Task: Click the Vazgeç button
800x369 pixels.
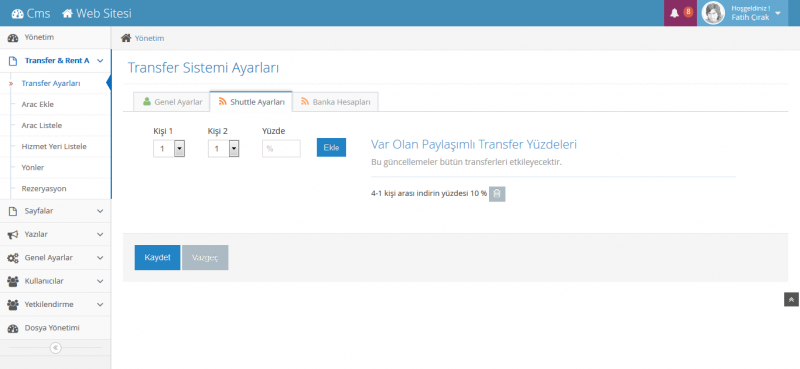Action: tap(205, 257)
